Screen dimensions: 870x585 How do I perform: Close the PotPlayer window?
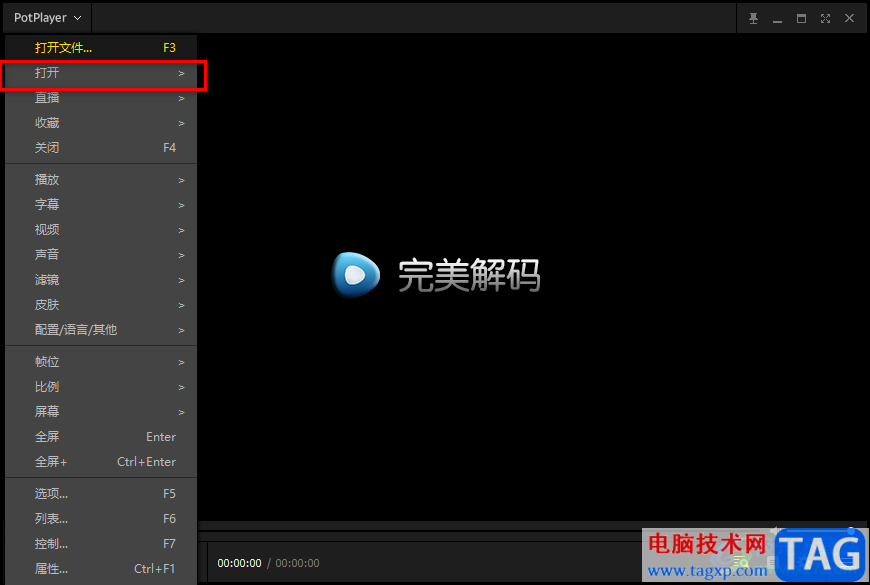849,18
